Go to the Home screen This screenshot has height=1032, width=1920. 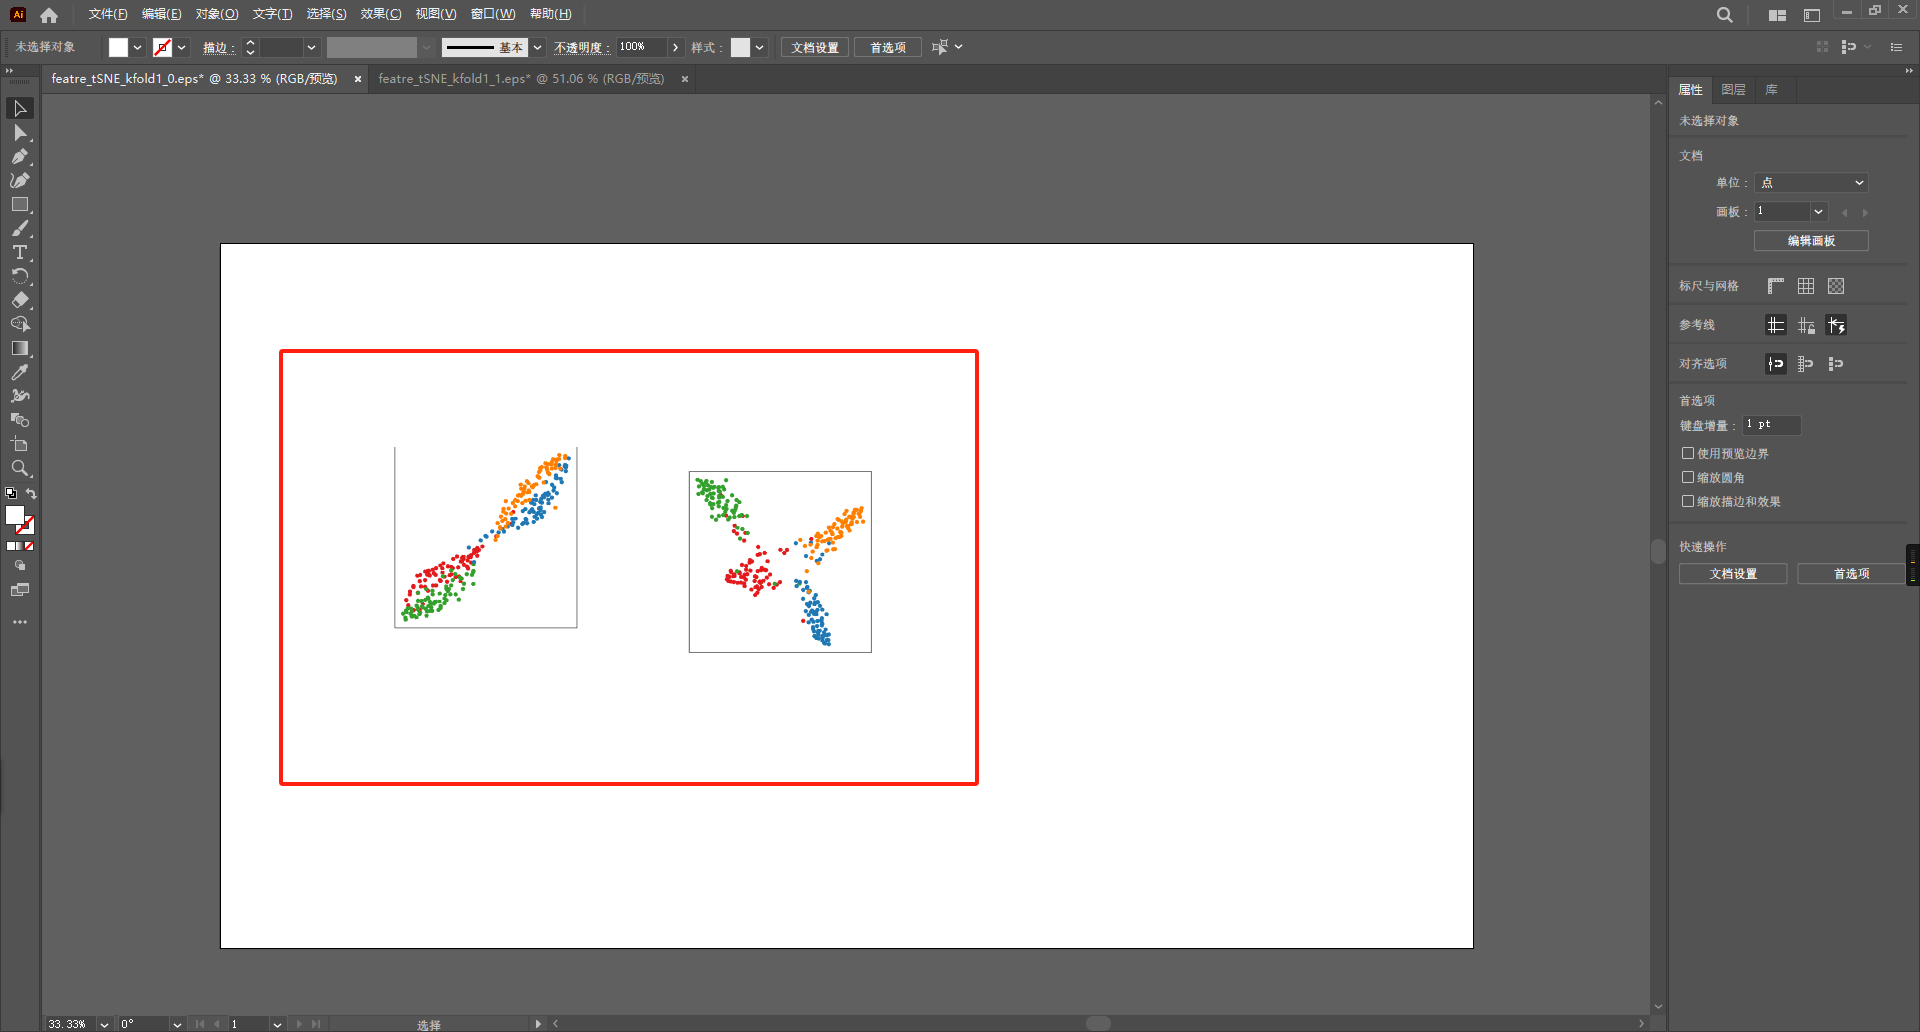(49, 15)
